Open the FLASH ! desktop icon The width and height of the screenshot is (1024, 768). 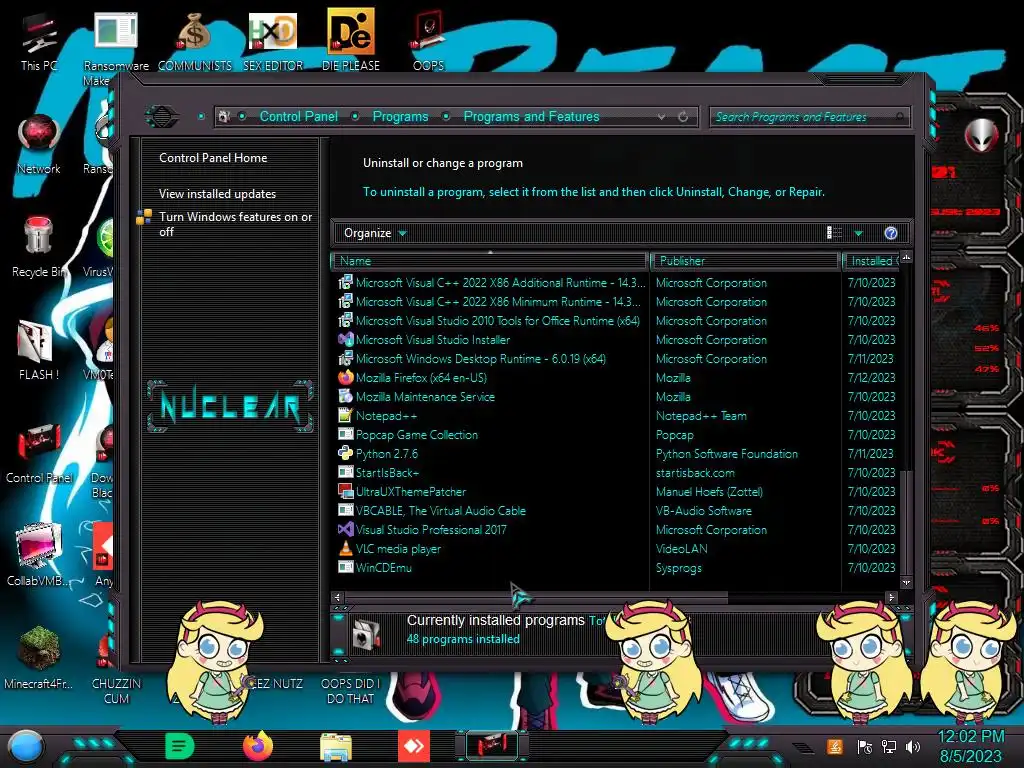coord(39,349)
